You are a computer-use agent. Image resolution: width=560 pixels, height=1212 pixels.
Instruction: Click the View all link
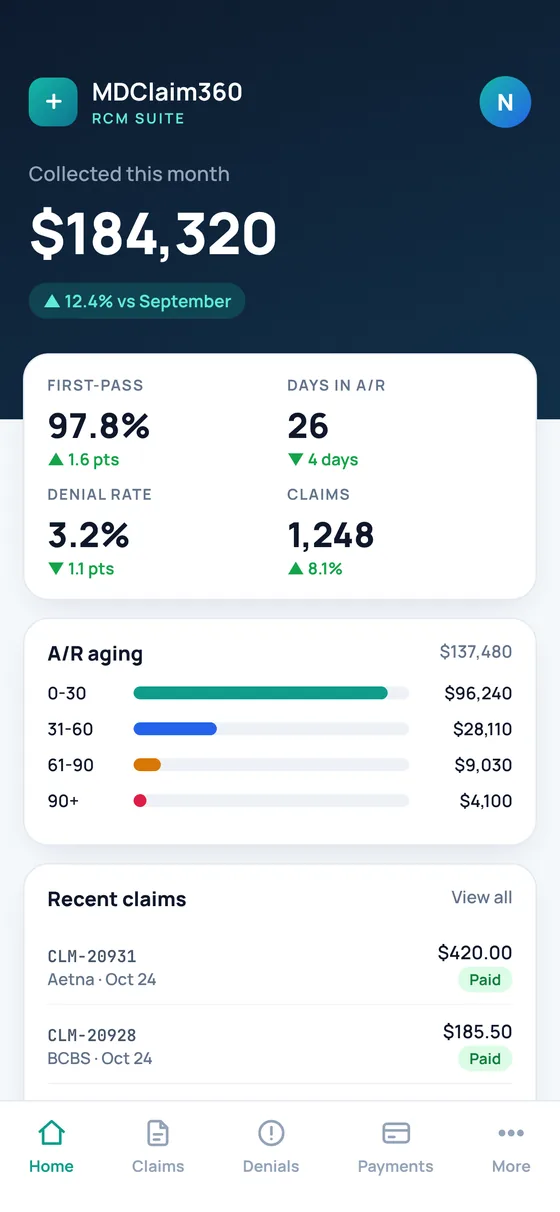coord(482,897)
